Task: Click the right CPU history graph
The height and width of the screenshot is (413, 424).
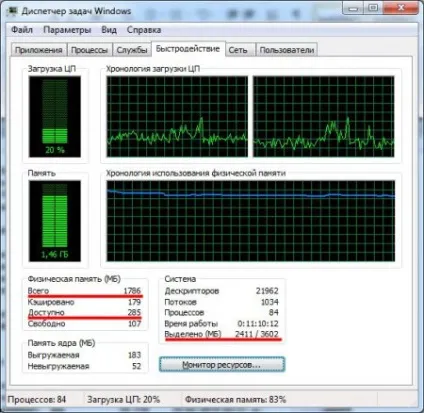Action: click(324, 116)
